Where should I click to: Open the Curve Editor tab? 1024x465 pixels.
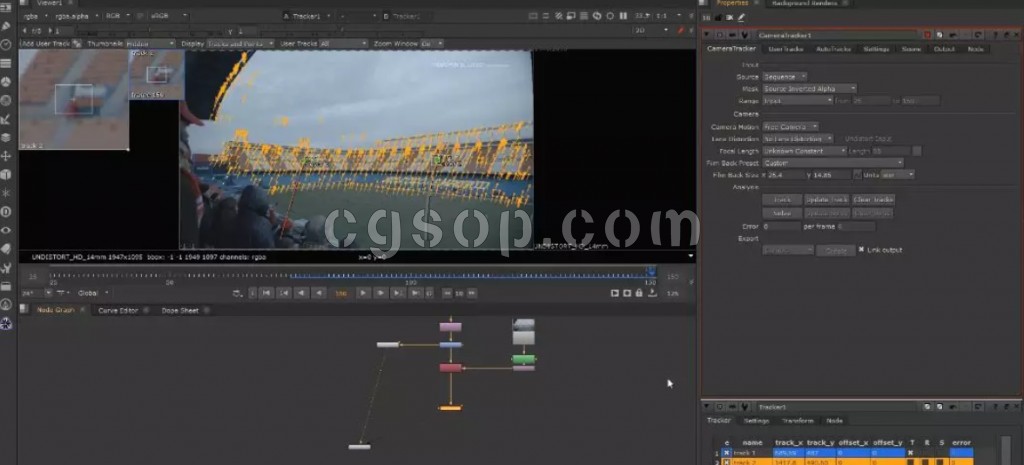(118, 310)
